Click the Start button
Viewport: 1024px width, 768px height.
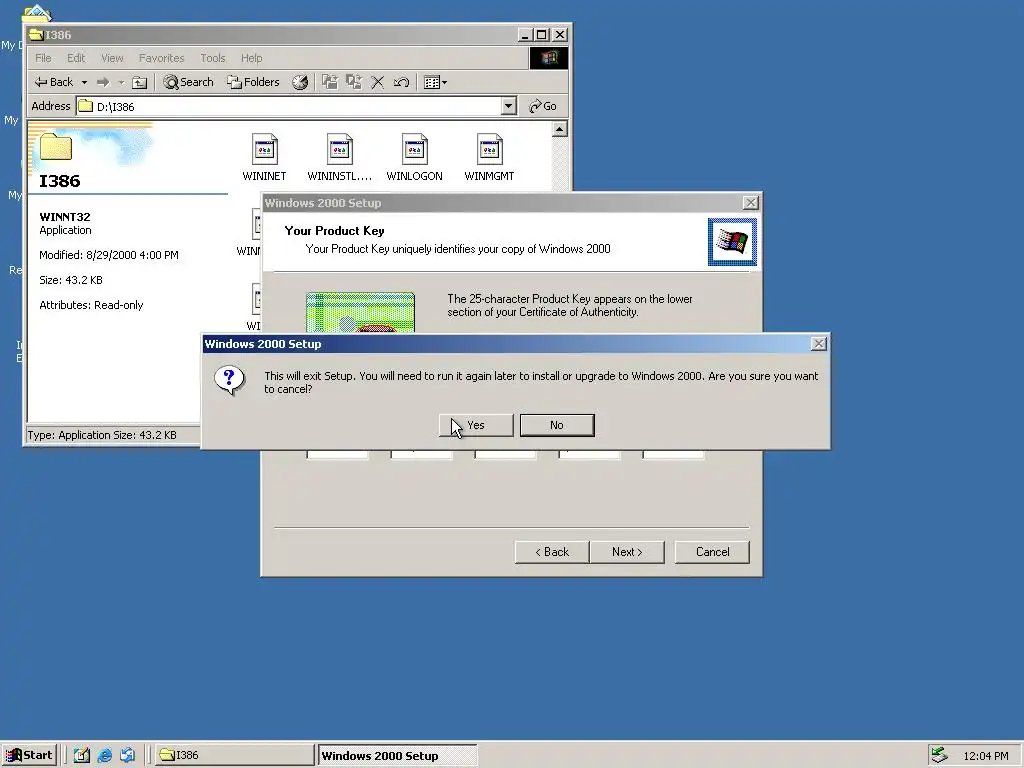29,756
